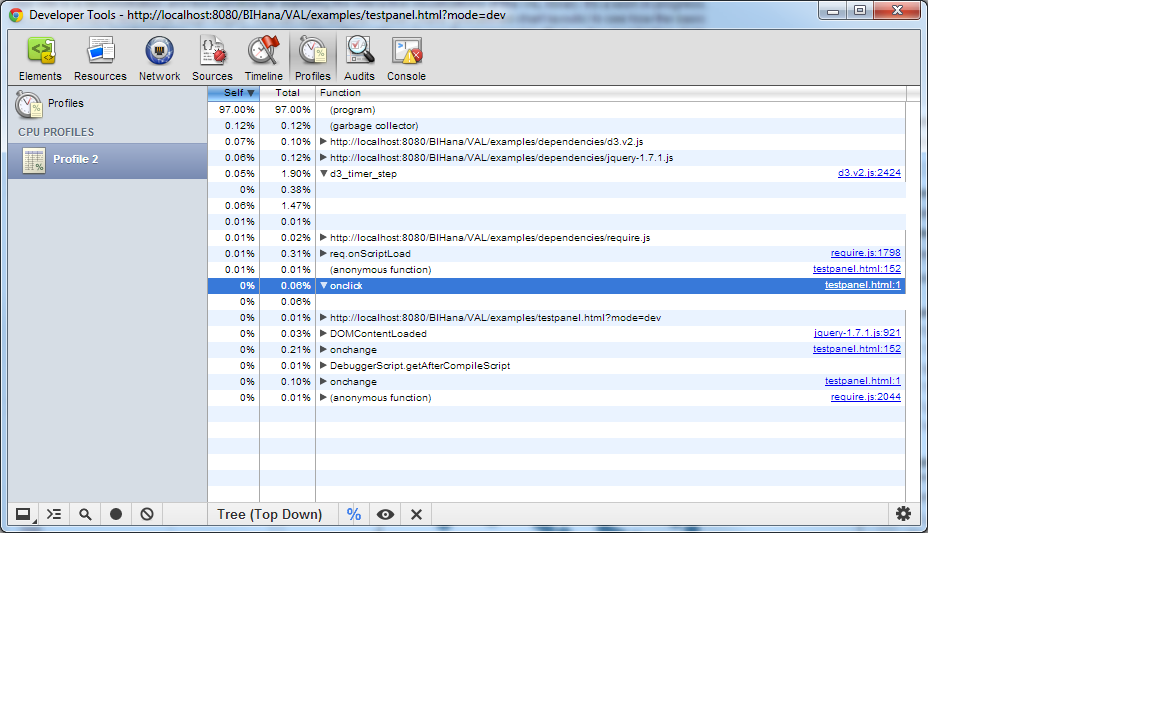Viewport: 1152px width, 720px height.
Task: Open the Audits panel
Action: point(359,58)
